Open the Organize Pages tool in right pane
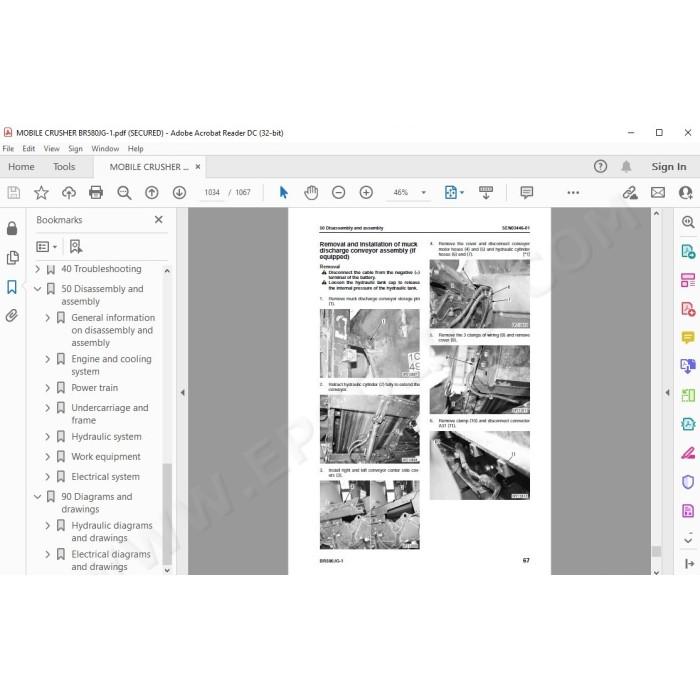Screen dimensions: 700x700 [688, 280]
